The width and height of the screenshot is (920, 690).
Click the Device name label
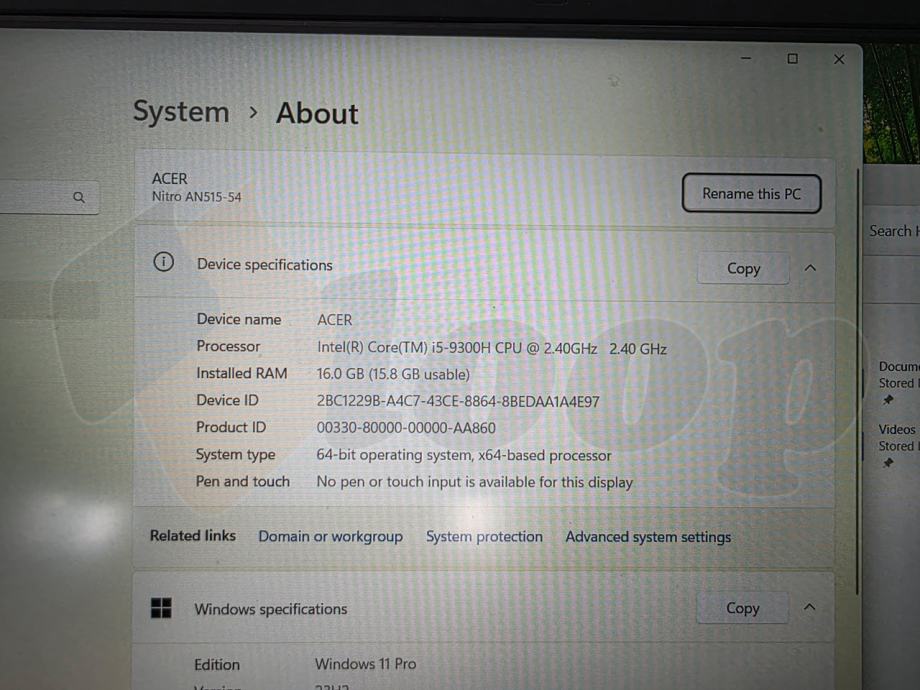tap(239, 319)
